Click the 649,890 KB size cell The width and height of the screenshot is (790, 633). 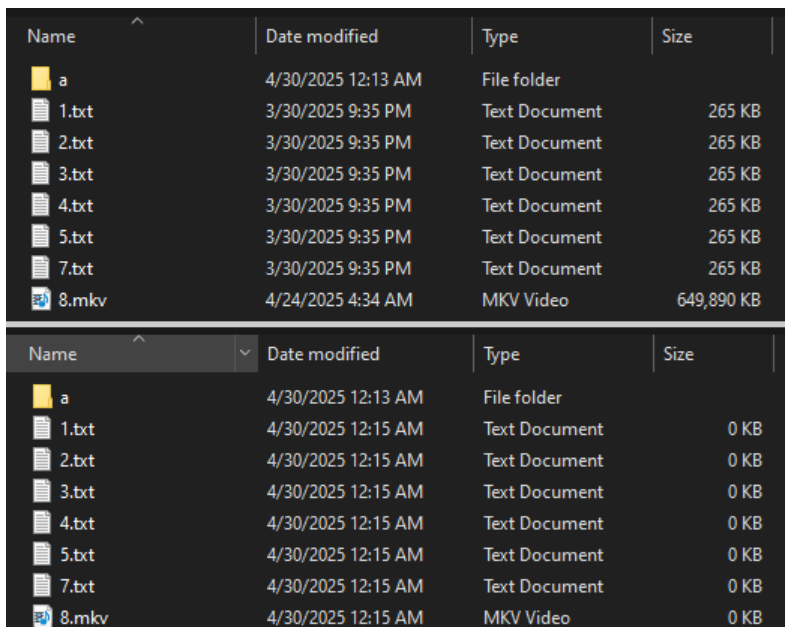(717, 299)
